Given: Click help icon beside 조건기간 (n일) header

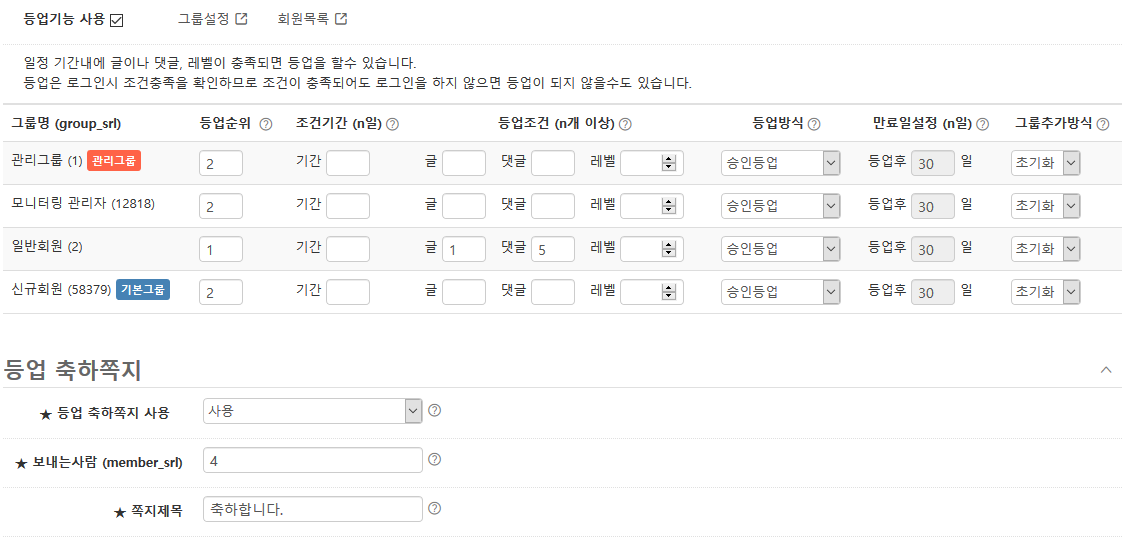Looking at the screenshot, I should point(392,124).
